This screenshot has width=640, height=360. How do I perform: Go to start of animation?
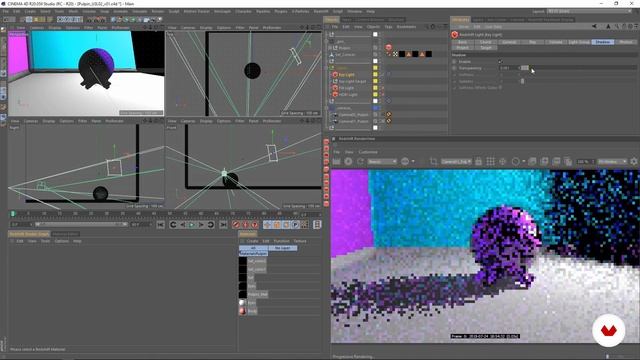[160, 225]
